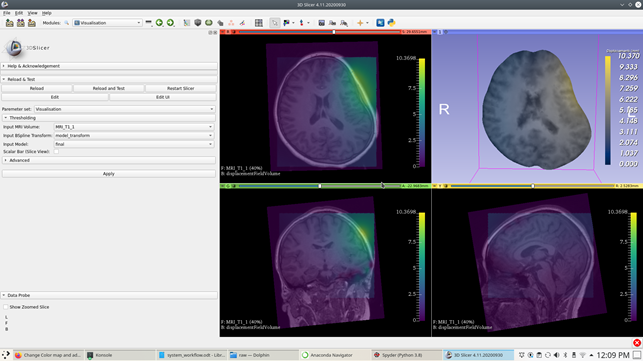Screen dimensions: 643x361
Task: Open the Extensions Manager blue icon
Action: tap(380, 23)
